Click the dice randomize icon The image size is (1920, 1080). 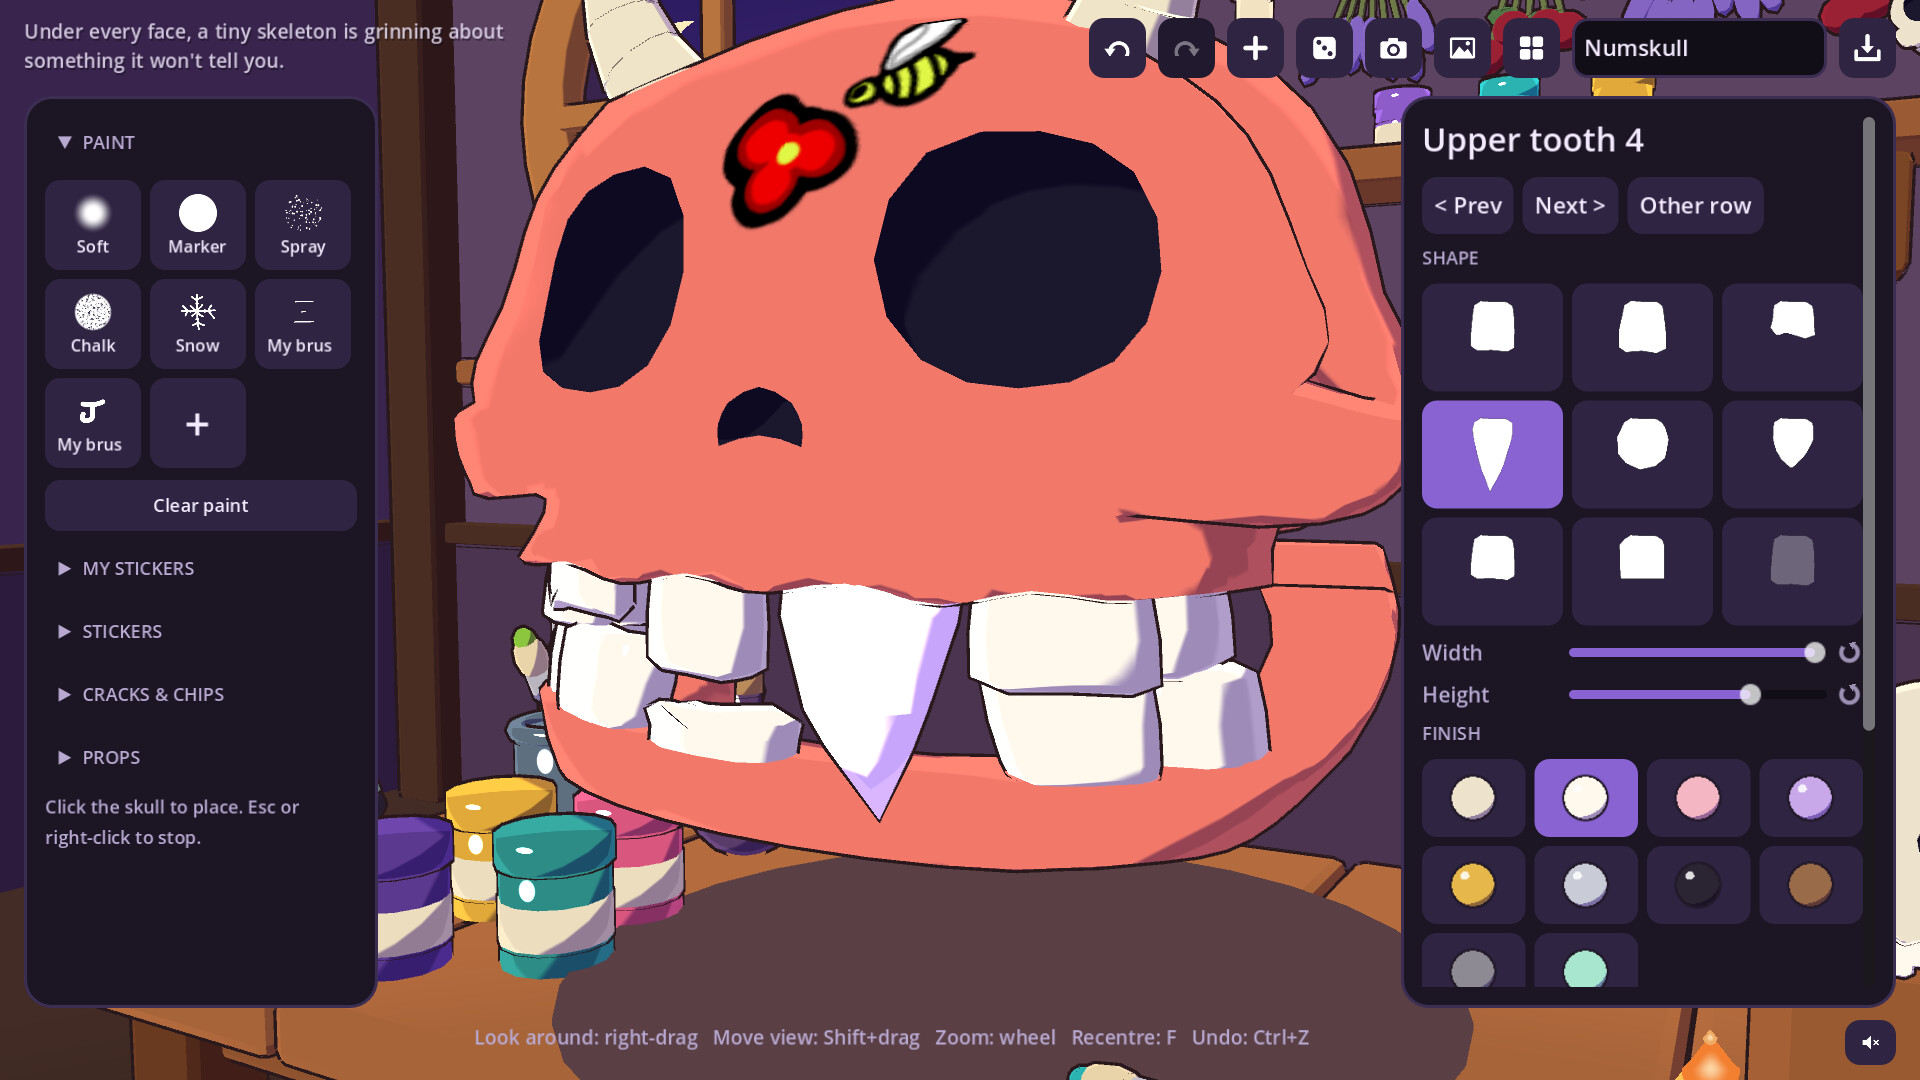1324,48
